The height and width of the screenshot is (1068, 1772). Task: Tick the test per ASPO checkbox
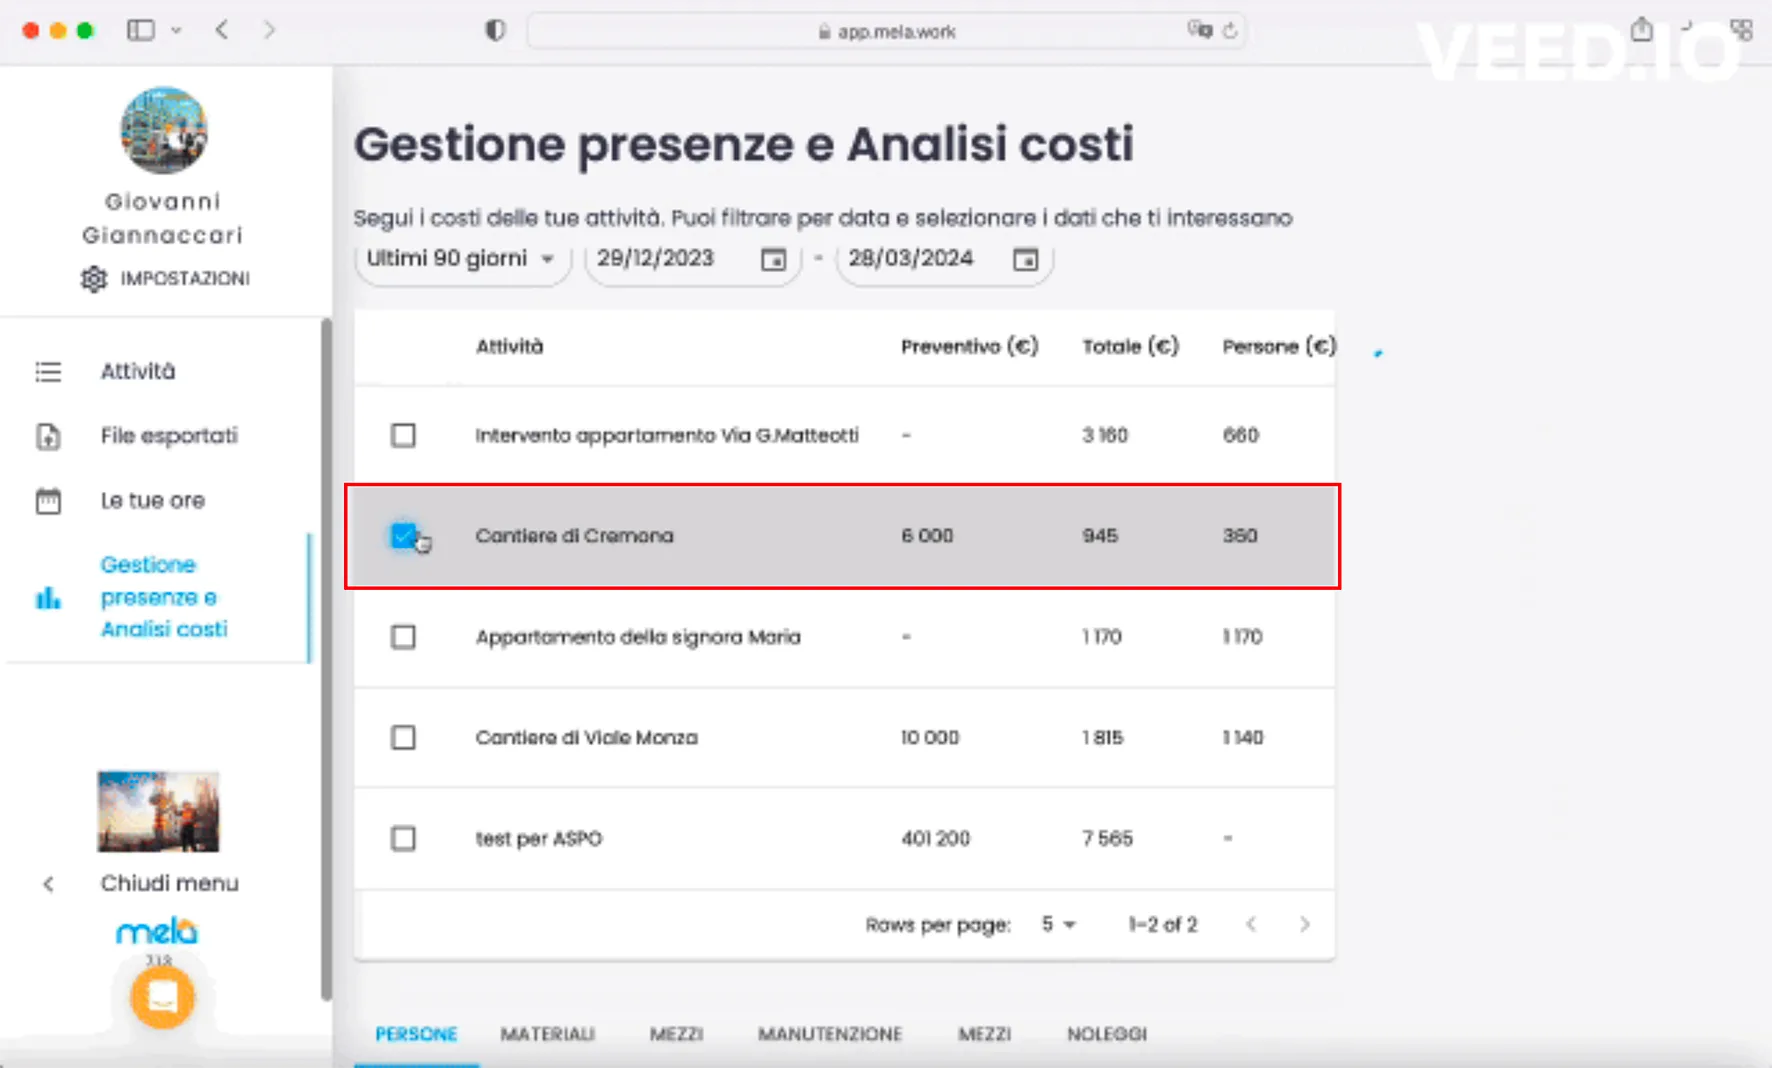click(403, 838)
